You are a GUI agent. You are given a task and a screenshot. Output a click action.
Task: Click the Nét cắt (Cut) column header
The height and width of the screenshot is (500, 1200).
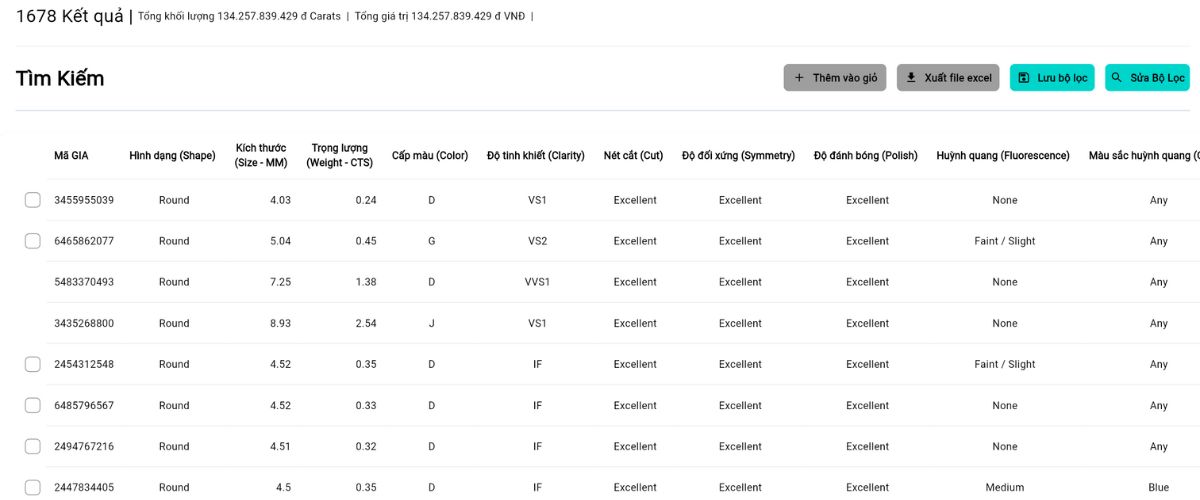tap(633, 155)
